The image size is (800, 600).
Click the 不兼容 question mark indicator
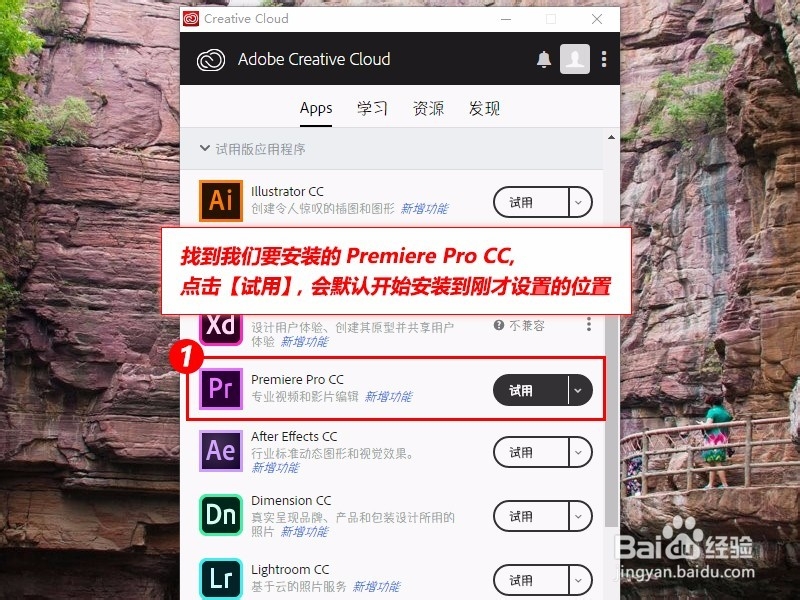498,324
